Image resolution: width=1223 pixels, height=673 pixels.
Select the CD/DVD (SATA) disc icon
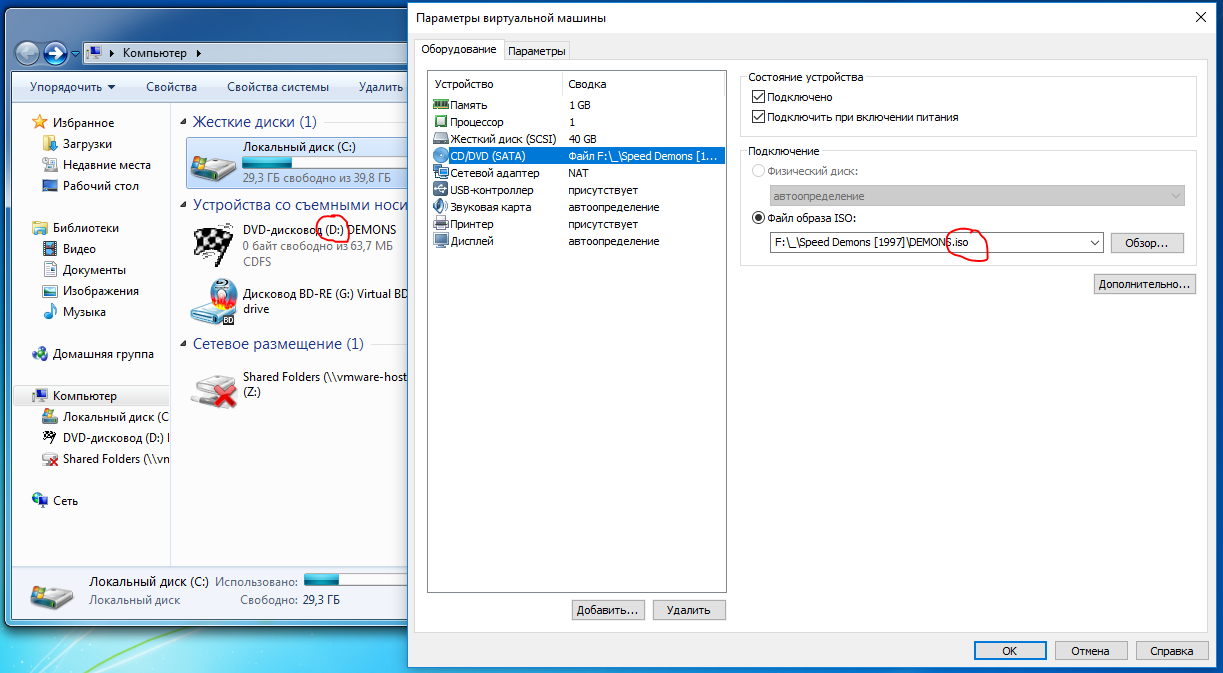click(441, 155)
